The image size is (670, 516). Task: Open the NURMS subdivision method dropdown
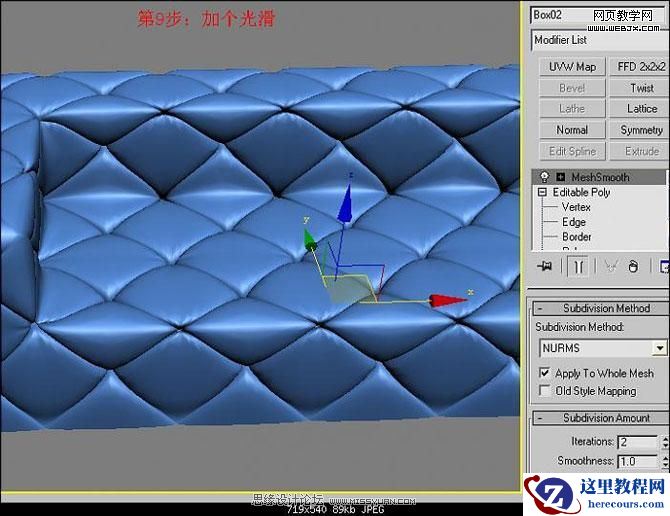pyautogui.click(x=659, y=348)
